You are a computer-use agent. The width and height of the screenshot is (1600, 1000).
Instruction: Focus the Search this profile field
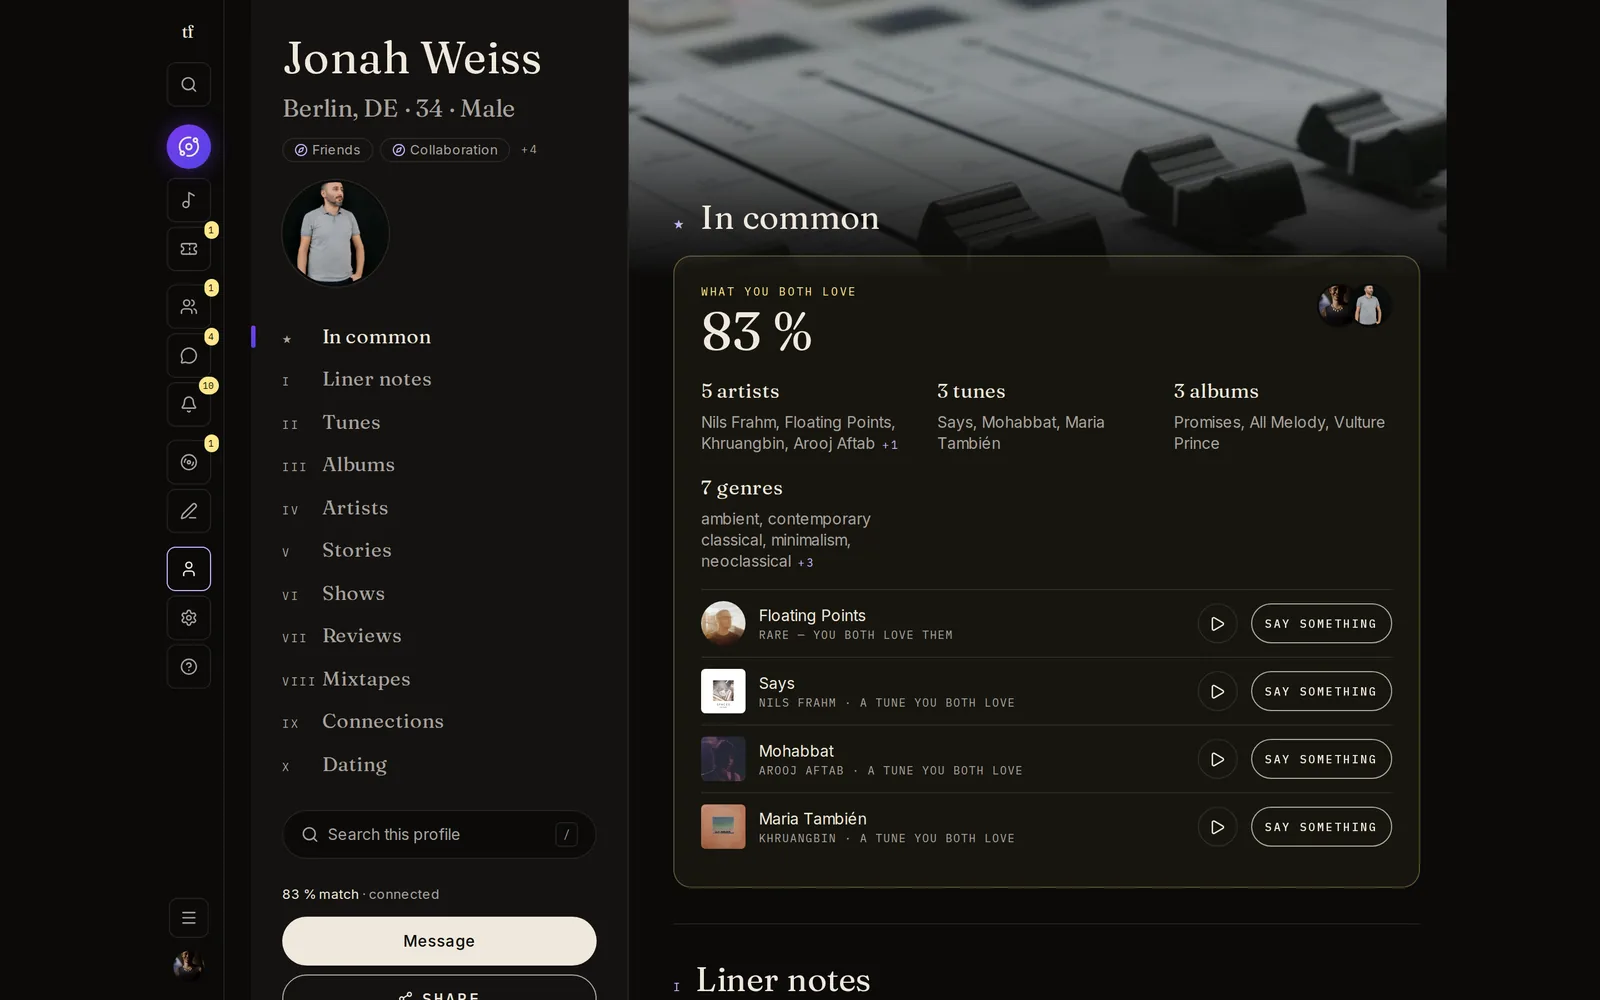439,835
